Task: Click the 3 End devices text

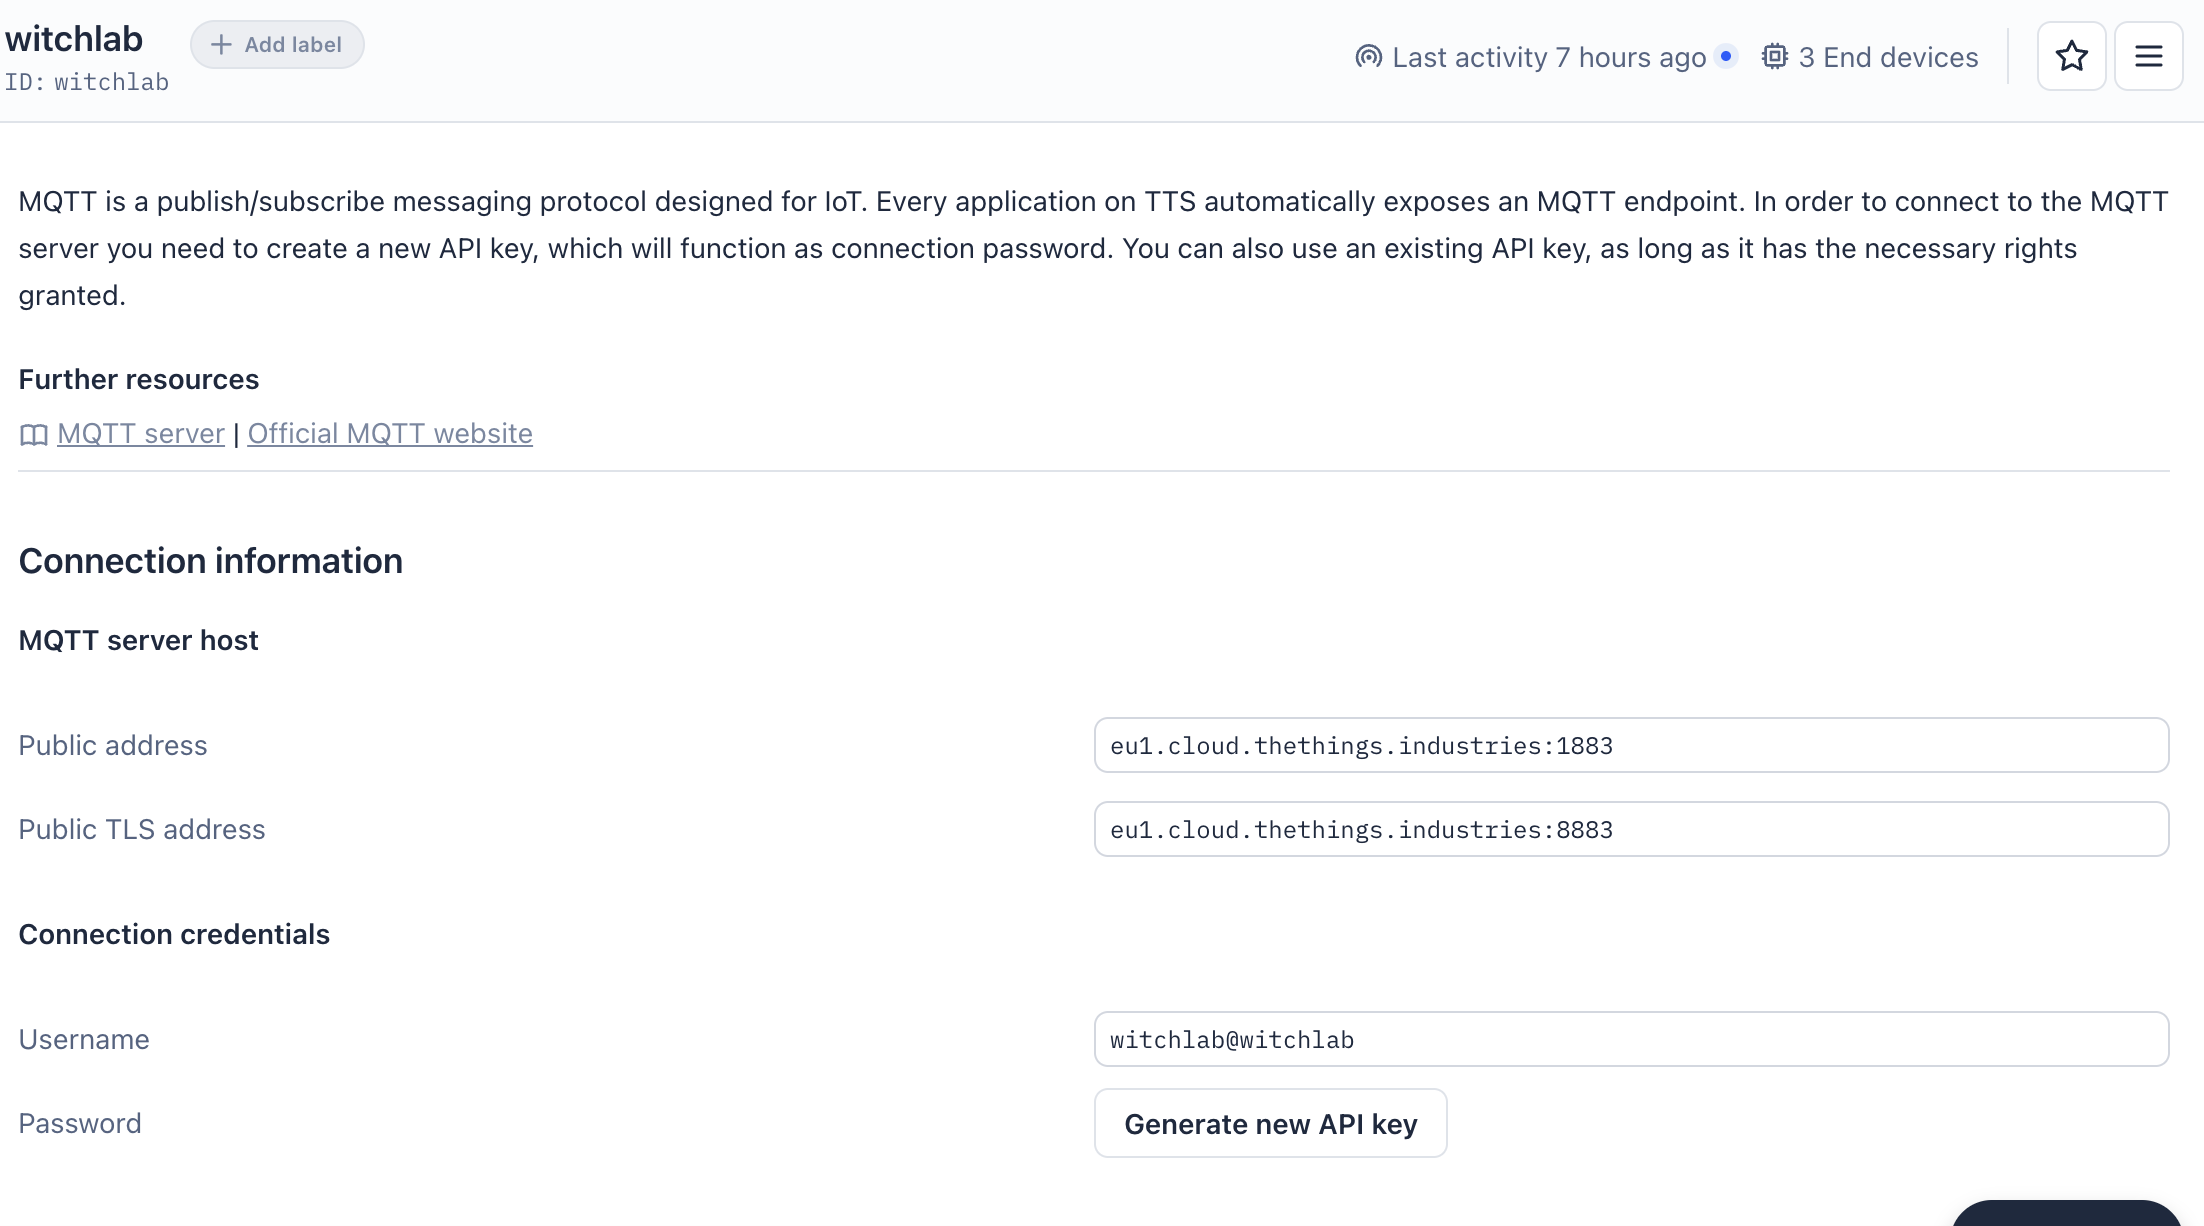Action: [1888, 58]
